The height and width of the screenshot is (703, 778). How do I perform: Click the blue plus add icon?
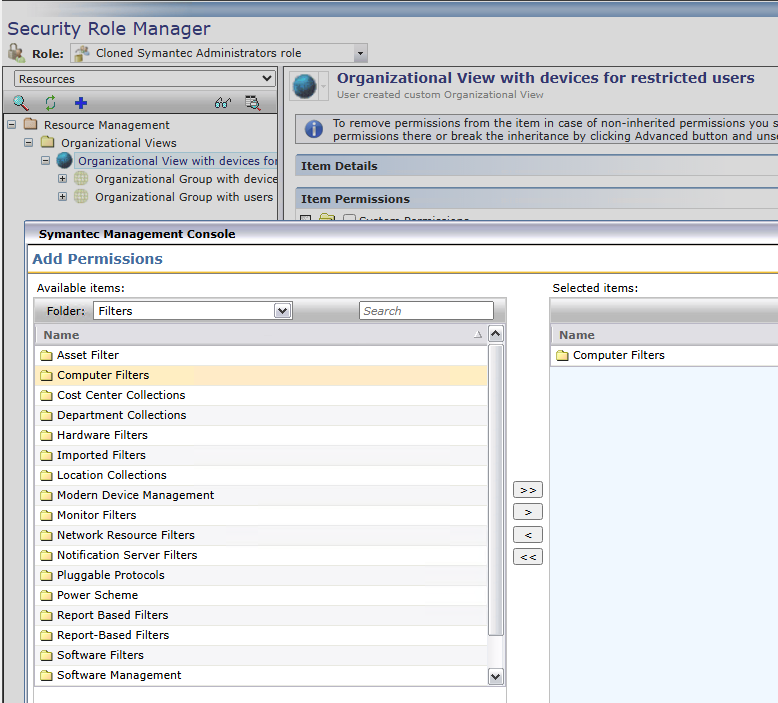coord(80,103)
